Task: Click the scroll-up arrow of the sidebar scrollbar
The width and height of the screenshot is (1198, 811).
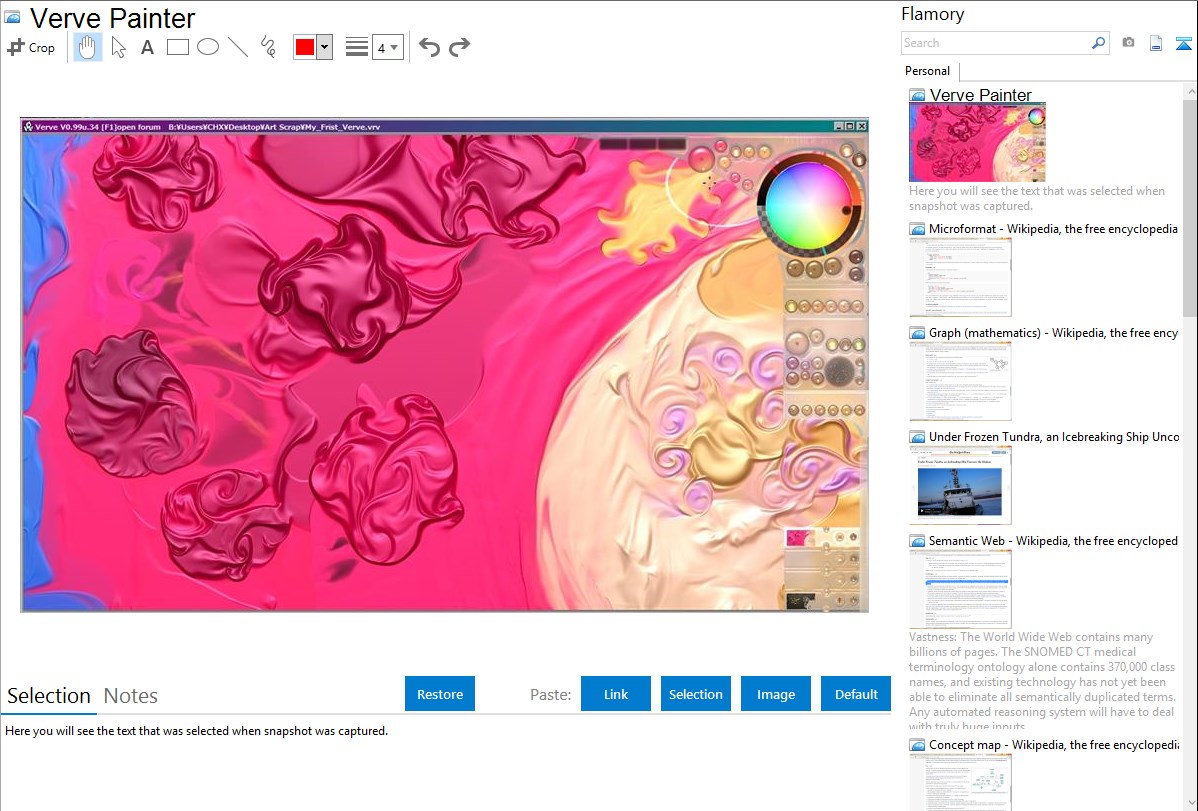Action: click(1190, 92)
